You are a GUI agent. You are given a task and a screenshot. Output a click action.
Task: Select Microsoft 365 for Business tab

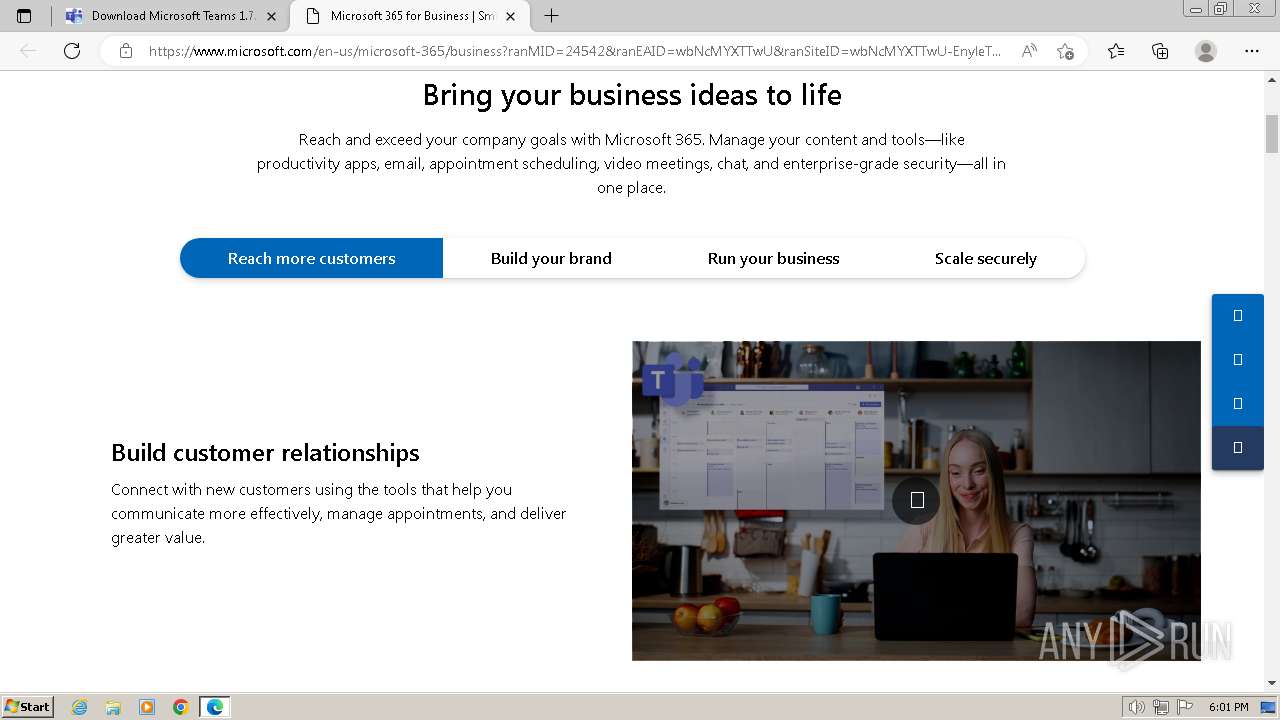[410, 16]
